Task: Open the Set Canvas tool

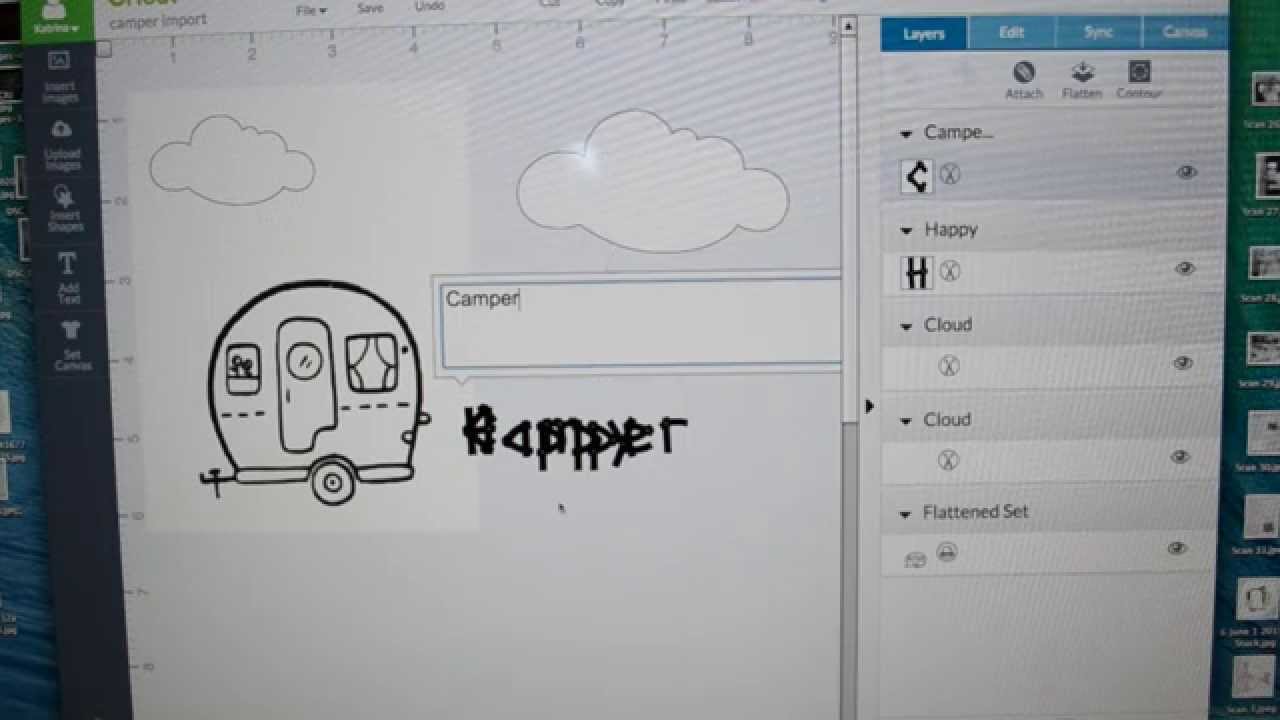Action: click(x=71, y=344)
